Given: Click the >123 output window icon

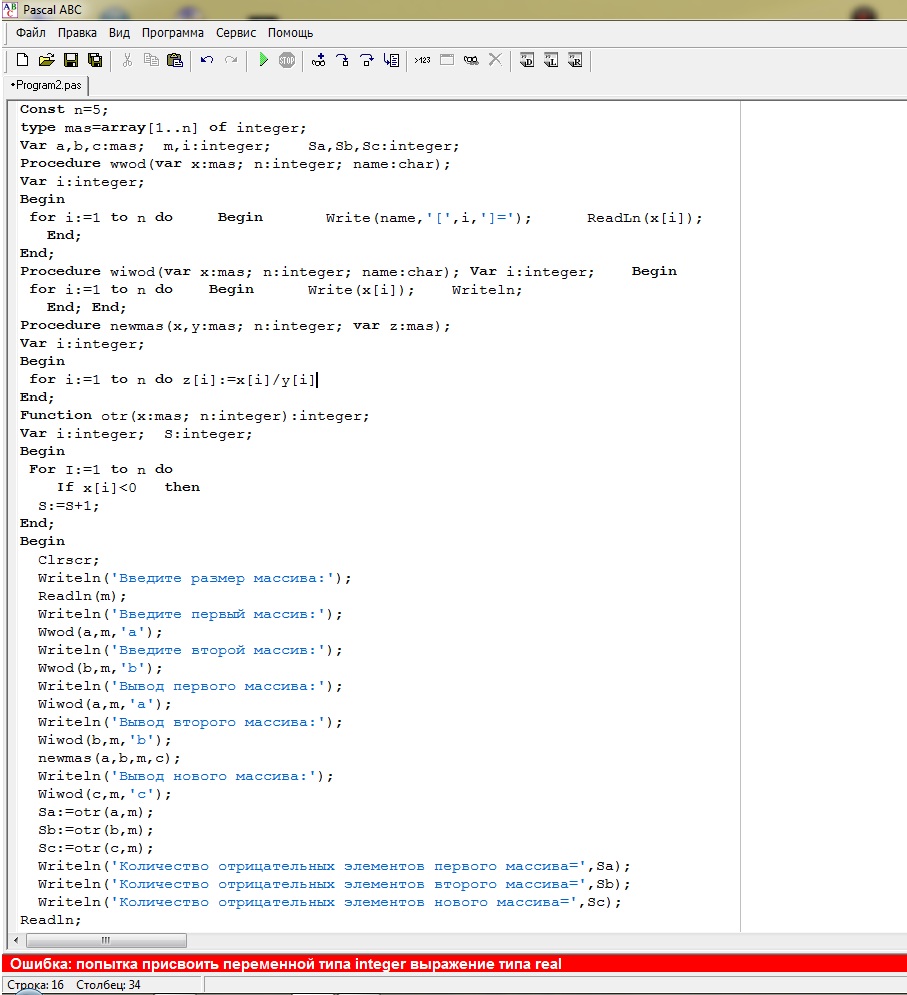Looking at the screenshot, I should click(422, 60).
